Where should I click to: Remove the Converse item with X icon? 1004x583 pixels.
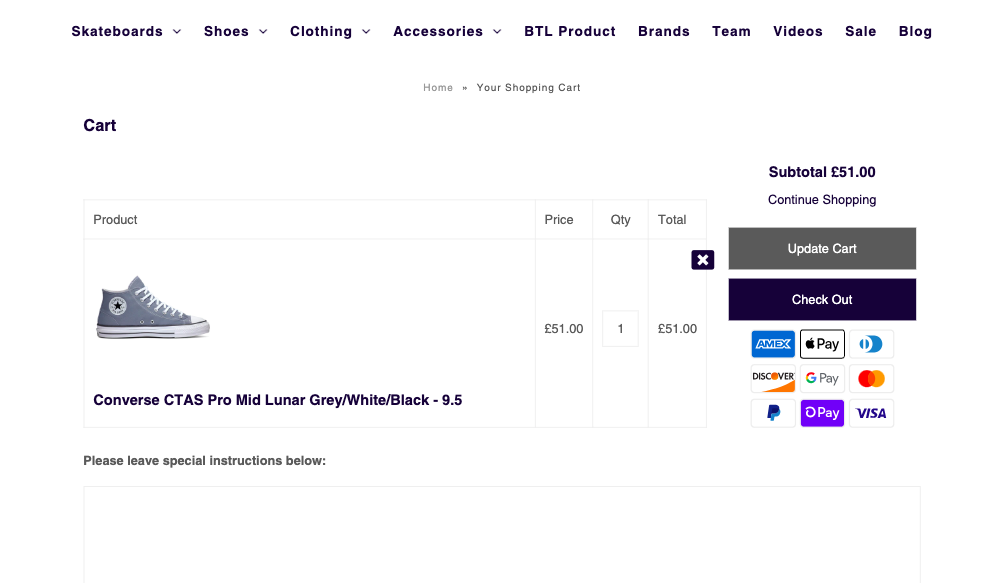tap(702, 260)
